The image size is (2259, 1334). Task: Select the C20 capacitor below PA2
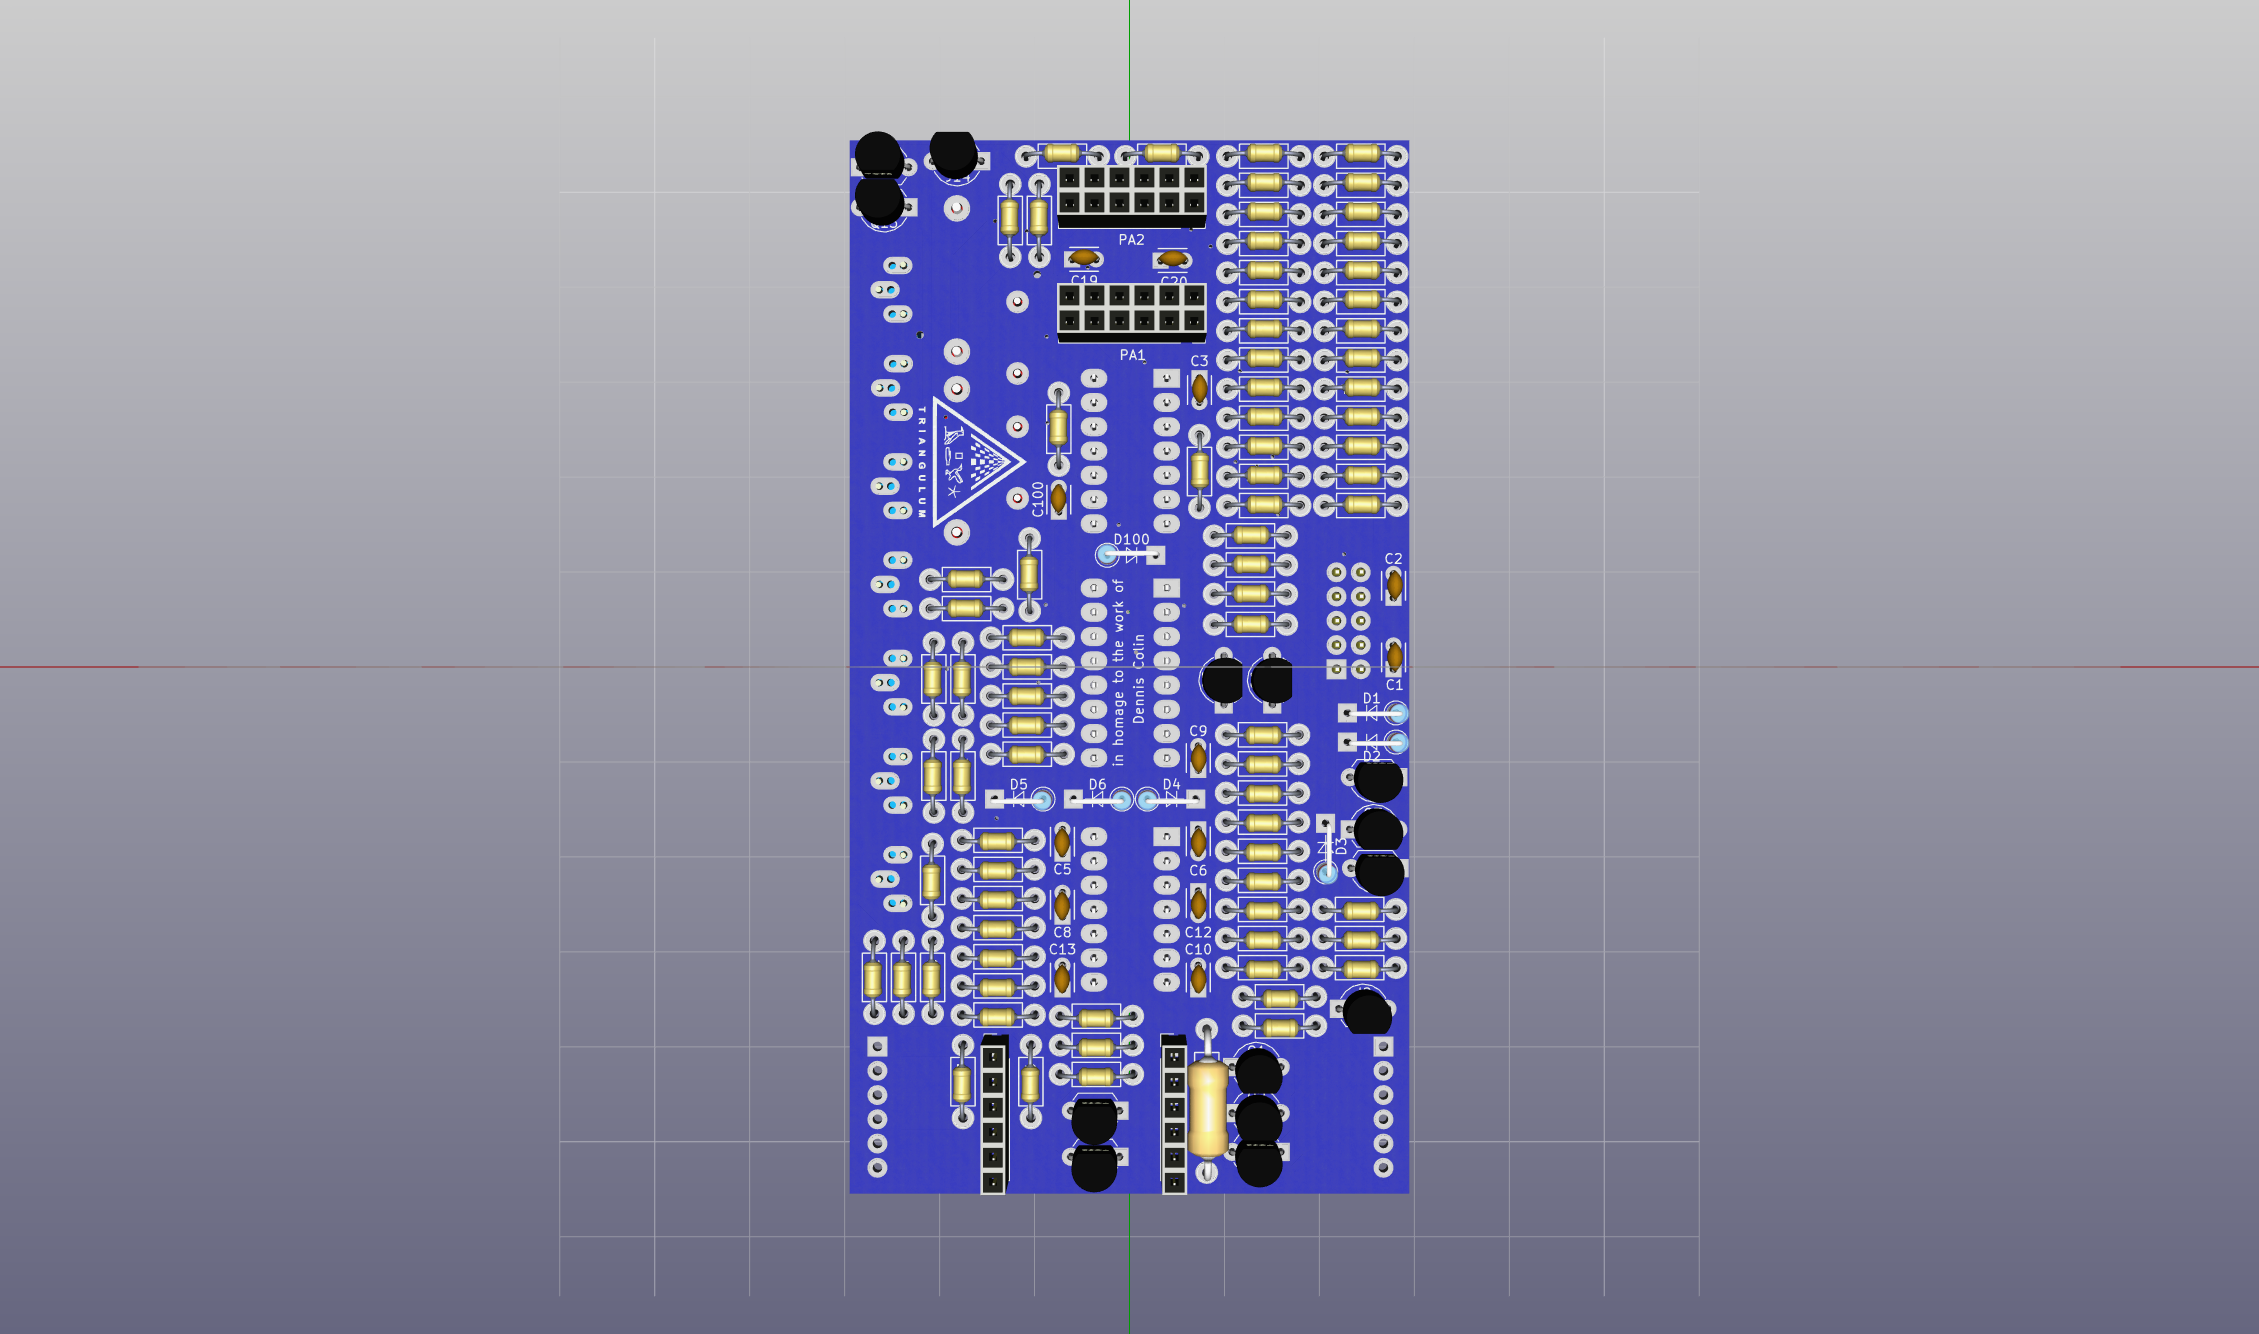tap(1172, 259)
